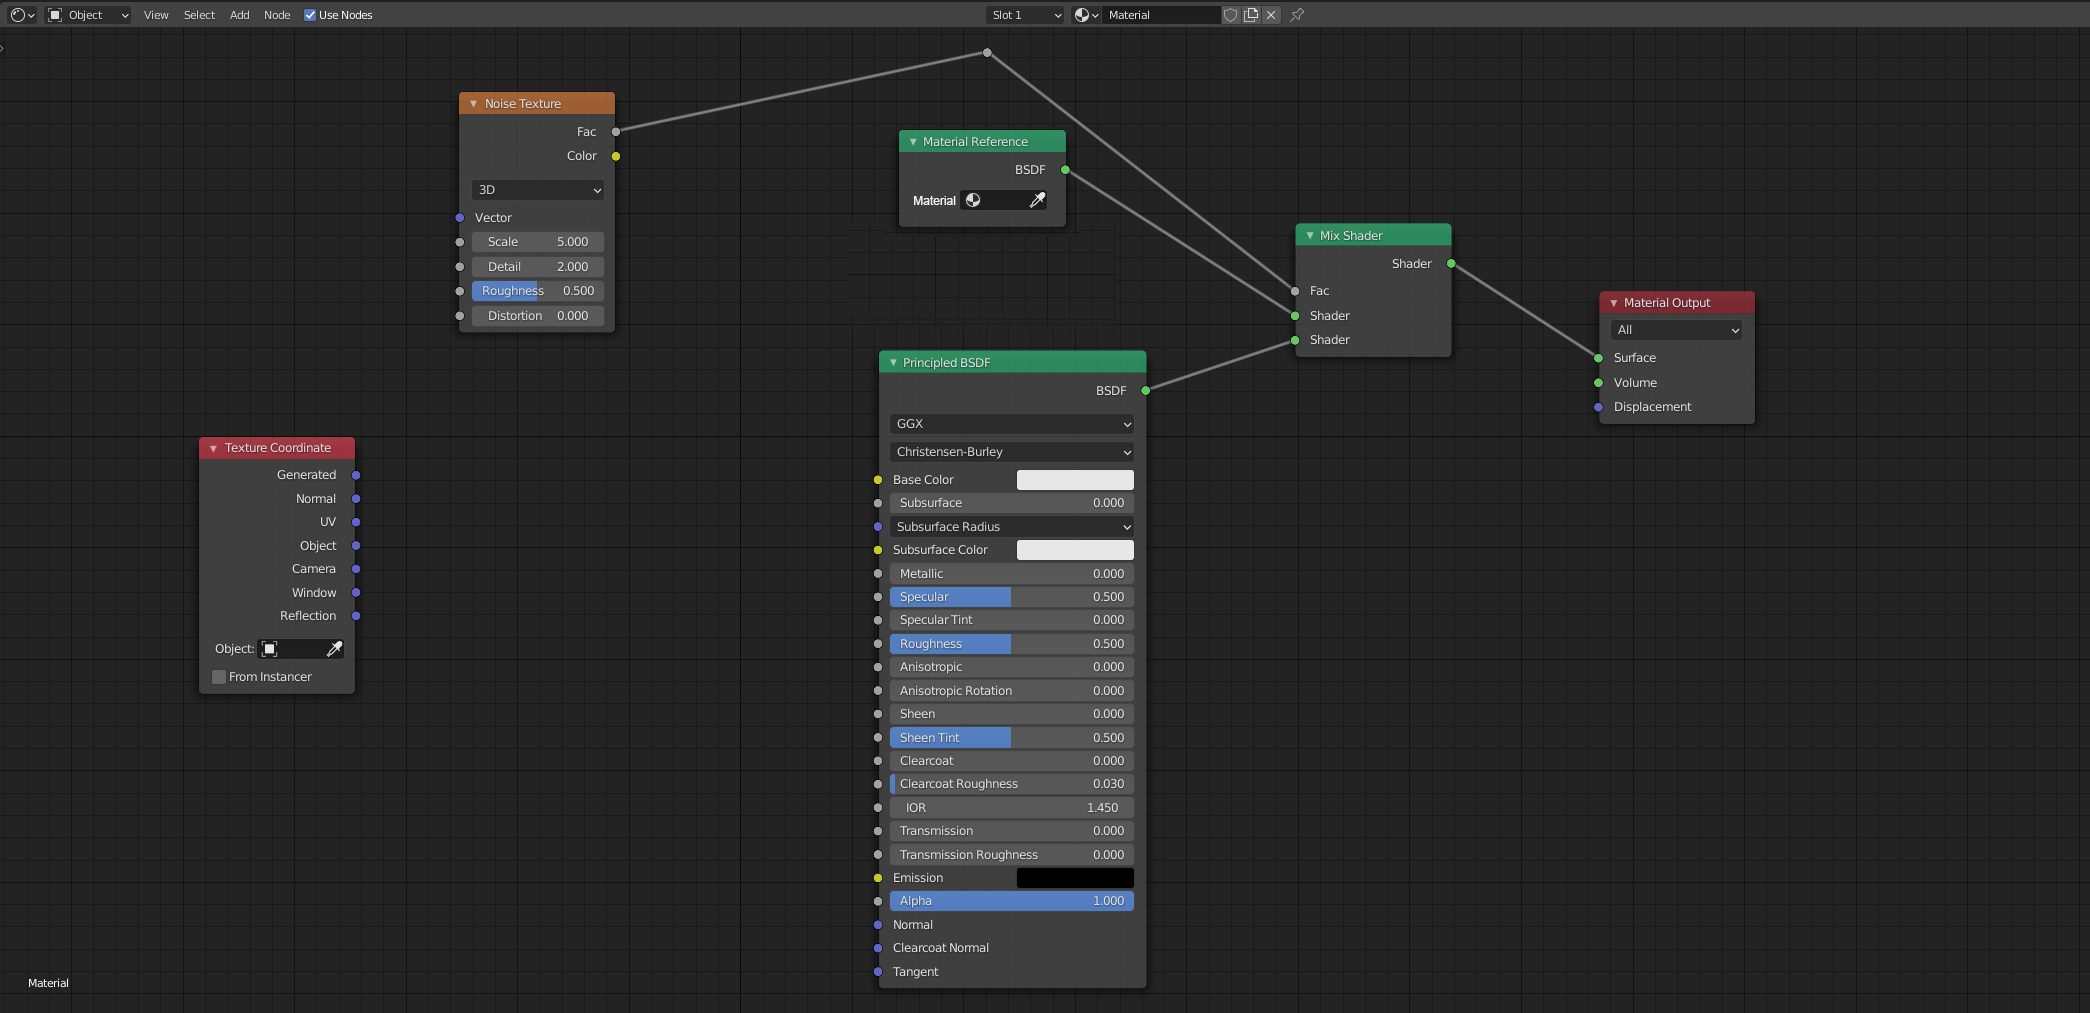Click the Noise Texture Fac output socket
Image resolution: width=2090 pixels, height=1013 pixels.
[616, 132]
